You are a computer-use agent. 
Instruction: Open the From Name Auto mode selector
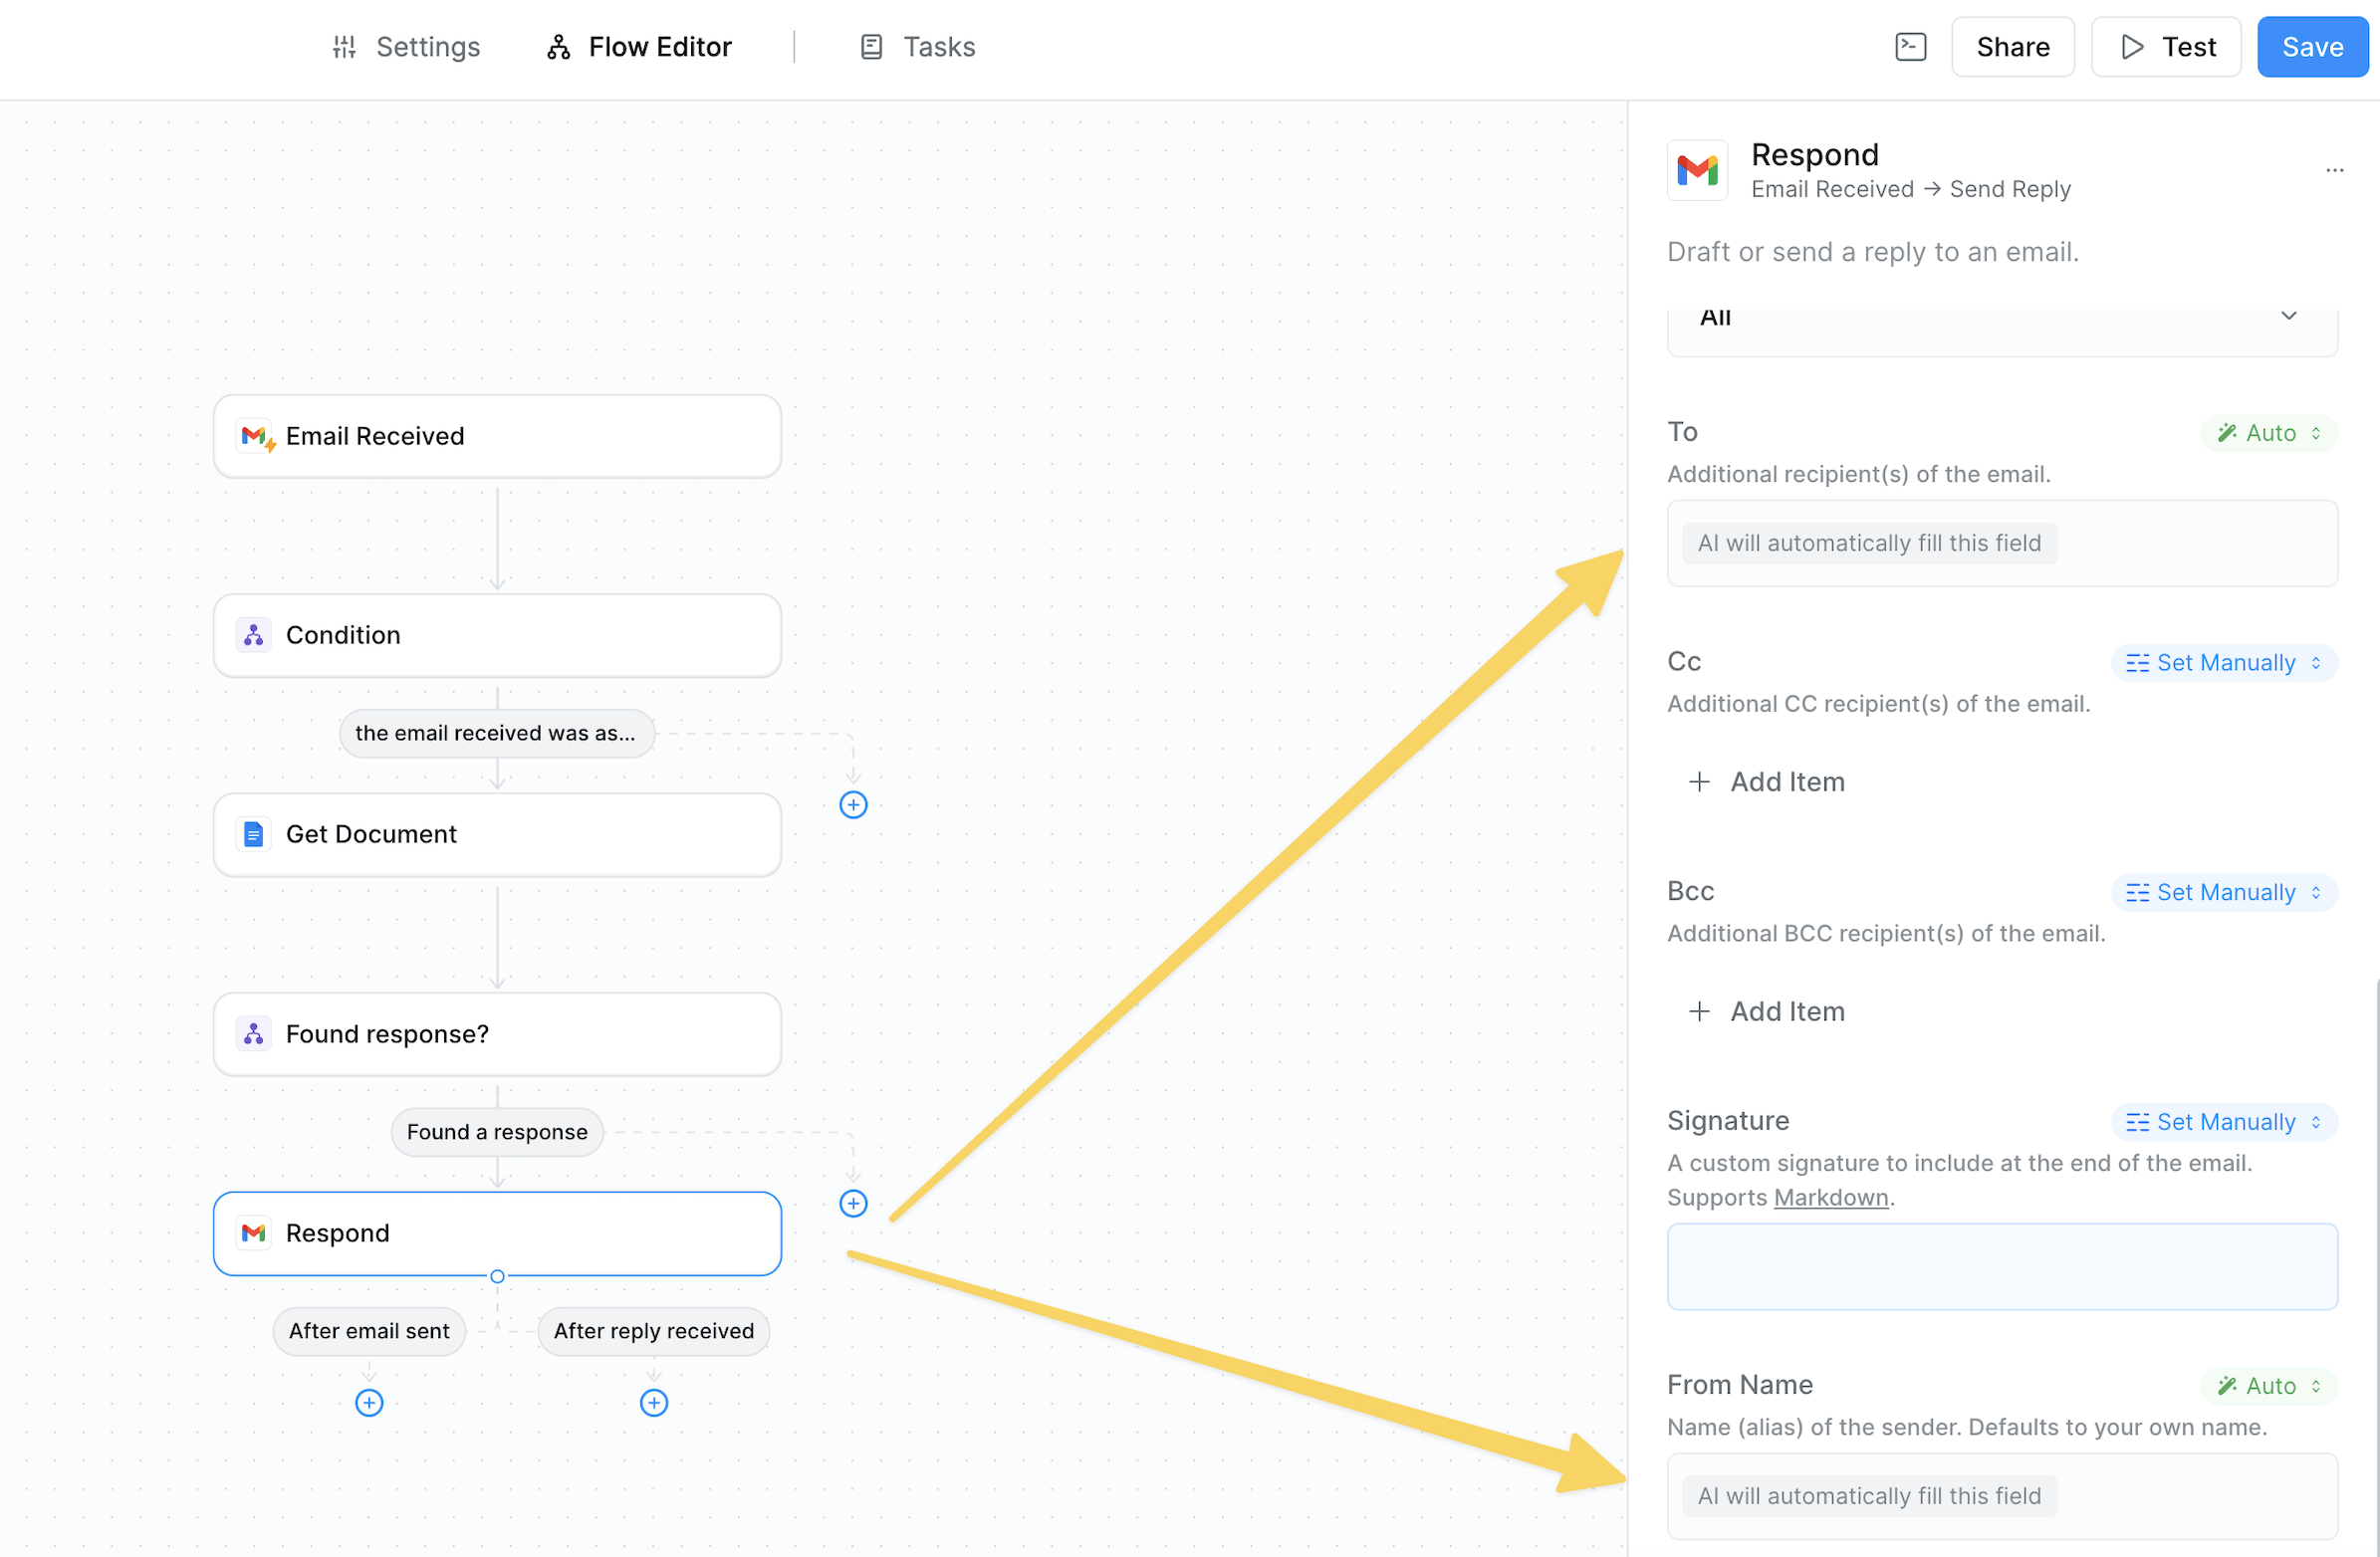coord(2268,1385)
